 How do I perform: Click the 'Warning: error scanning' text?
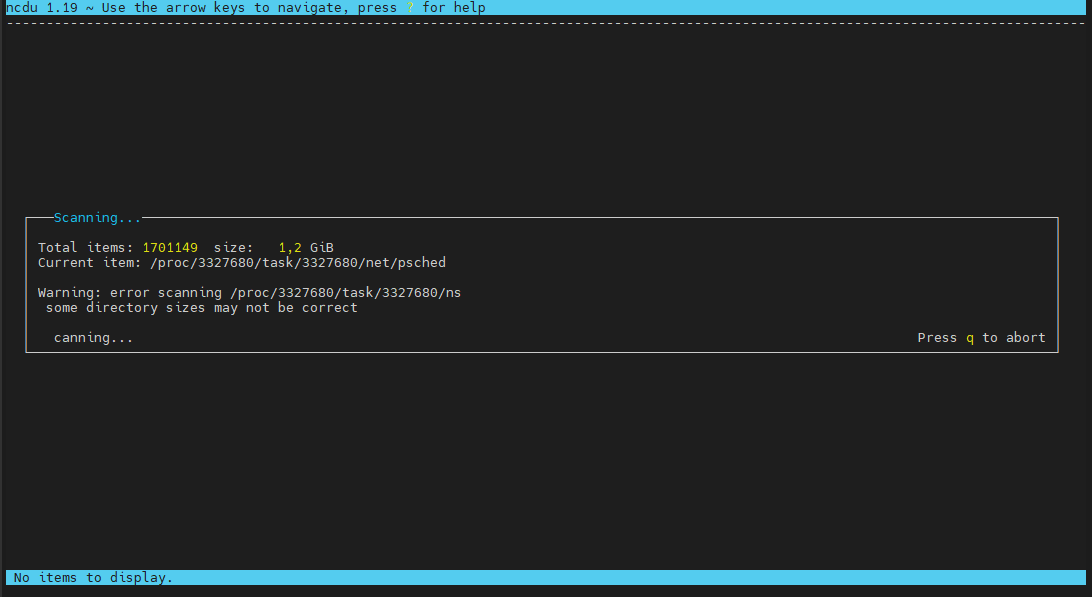point(130,293)
